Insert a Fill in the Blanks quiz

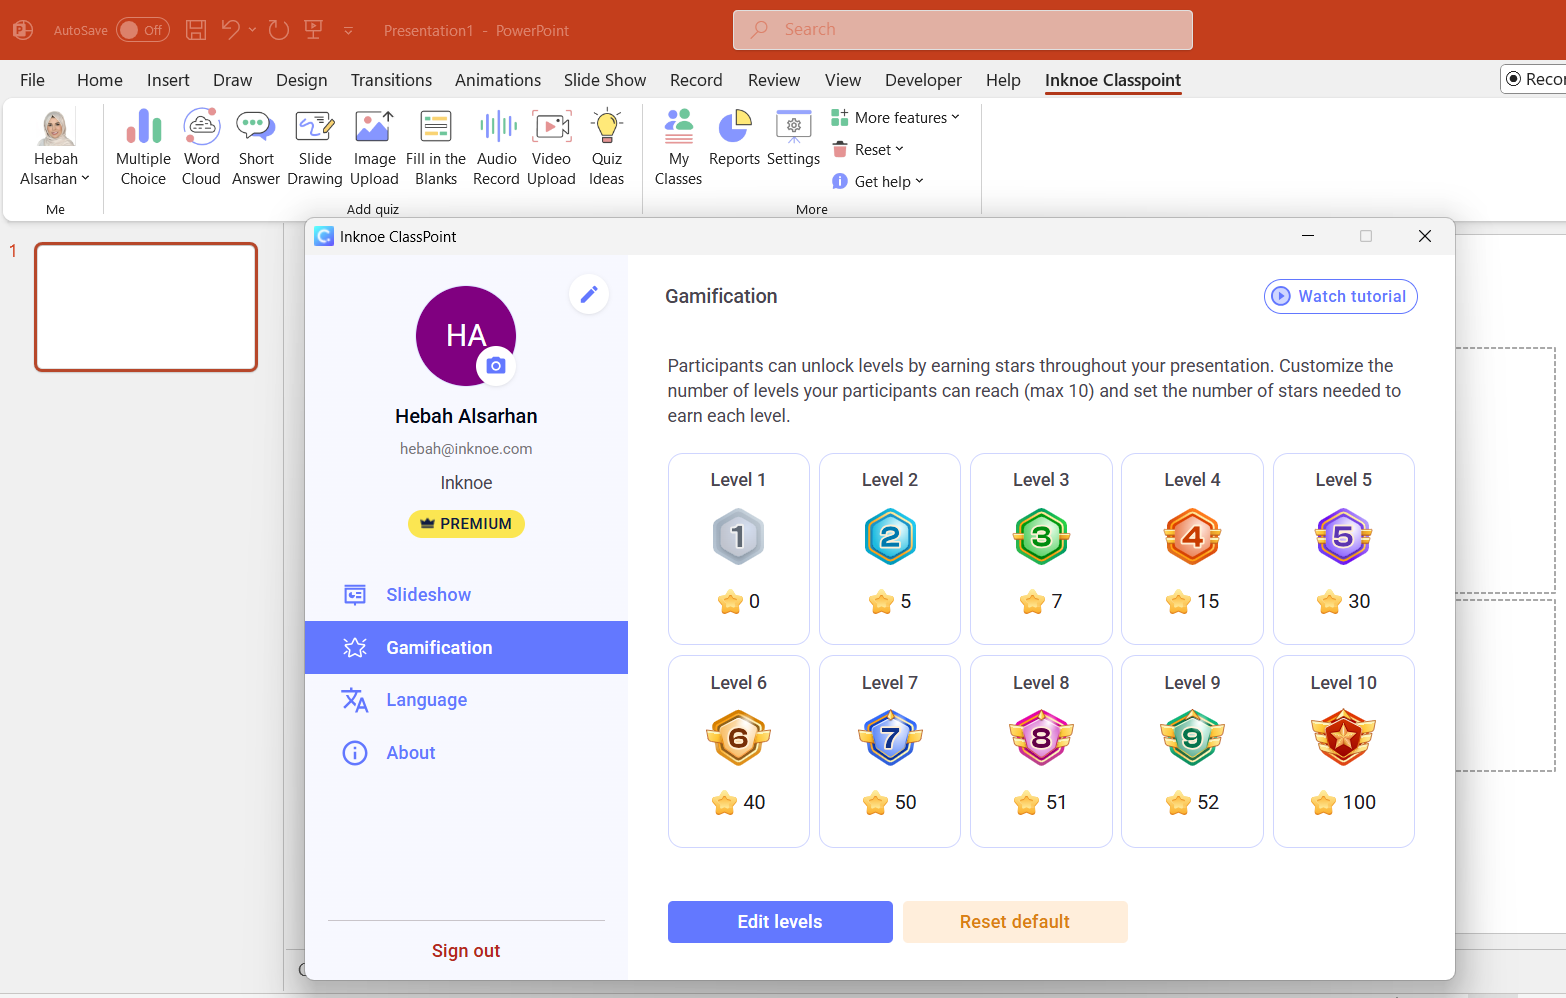coord(436,148)
